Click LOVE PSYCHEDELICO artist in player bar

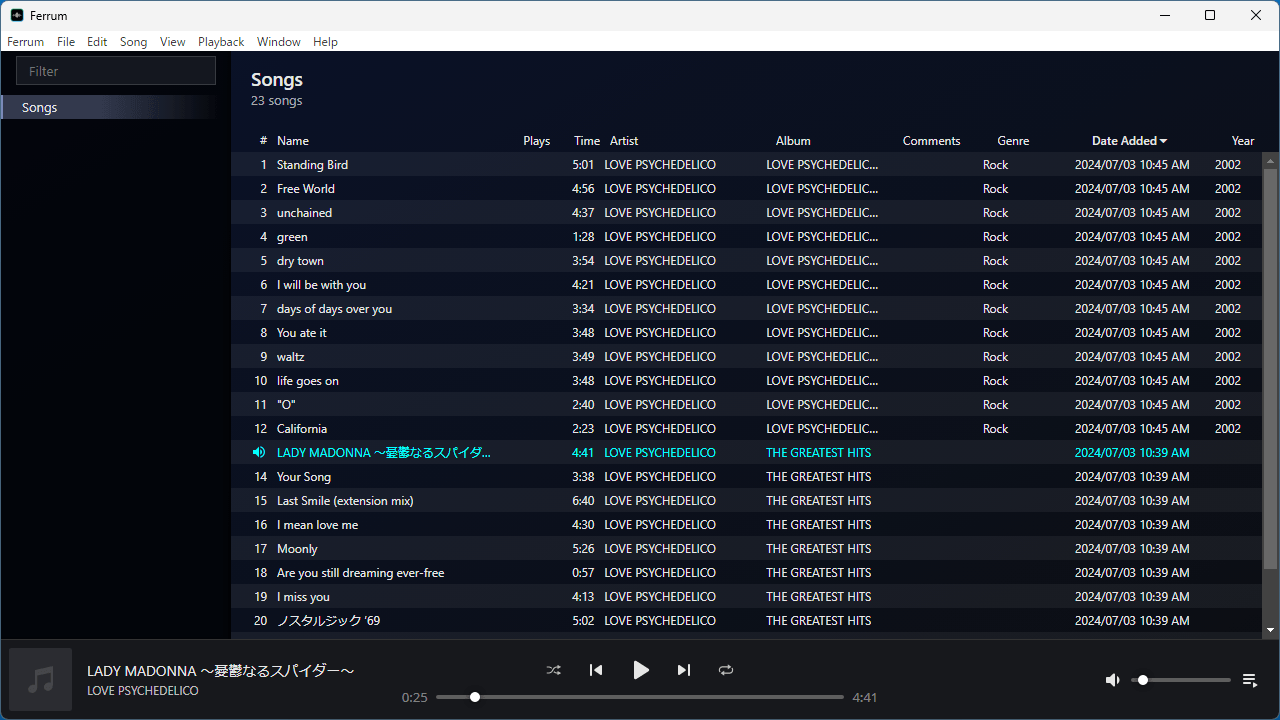tap(143, 691)
